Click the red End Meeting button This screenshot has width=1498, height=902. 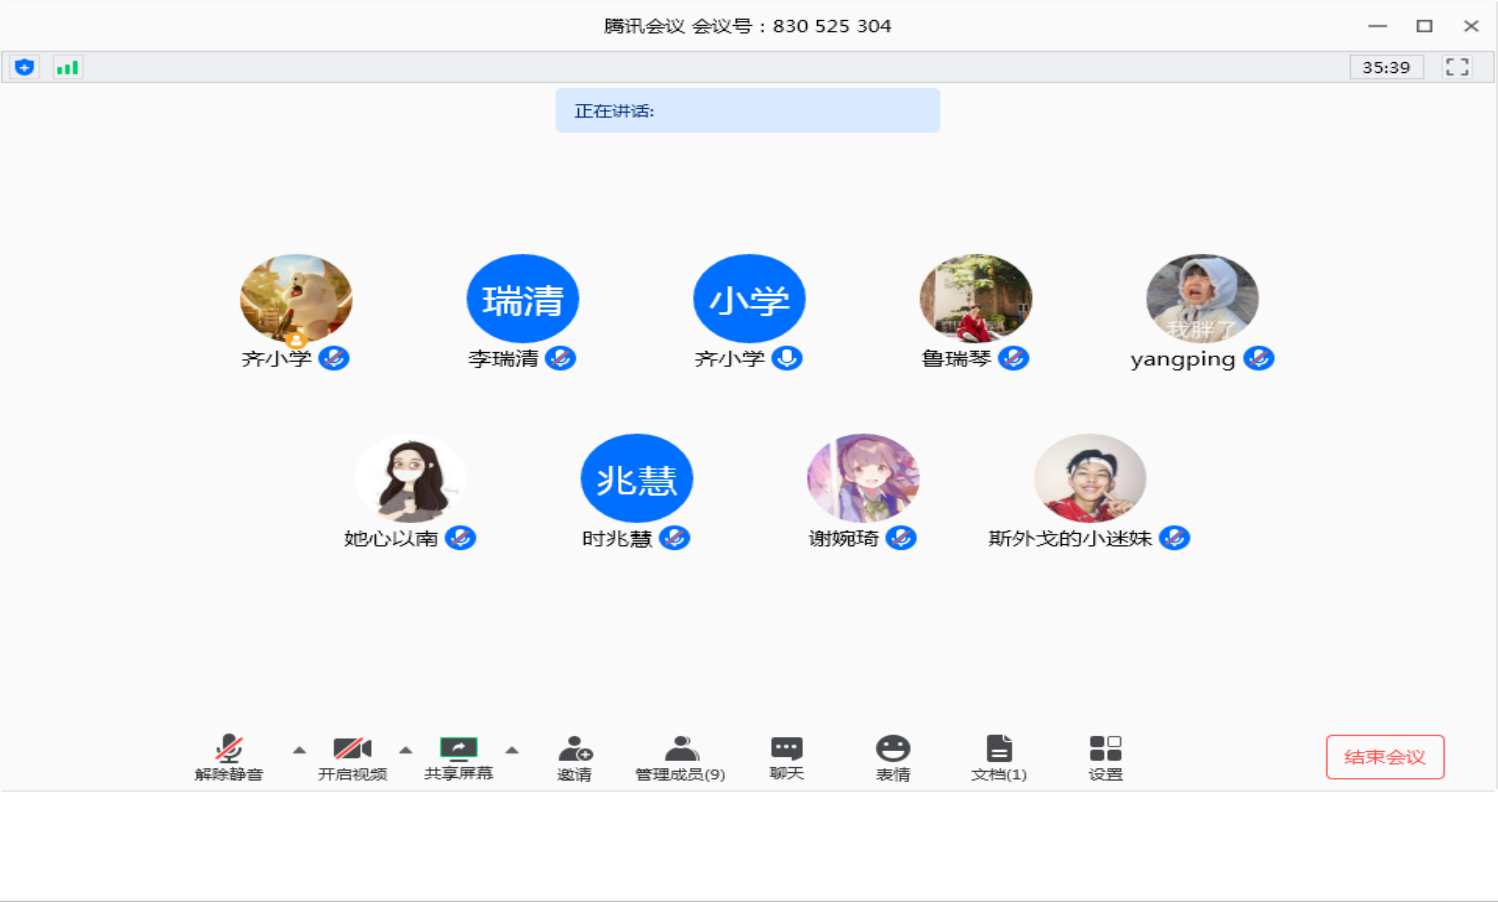pyautogui.click(x=1384, y=757)
